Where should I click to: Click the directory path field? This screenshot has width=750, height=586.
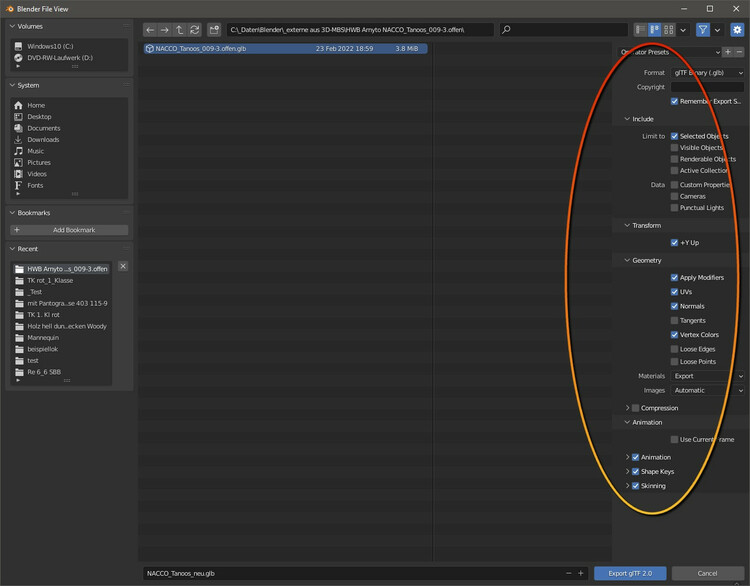coord(360,30)
